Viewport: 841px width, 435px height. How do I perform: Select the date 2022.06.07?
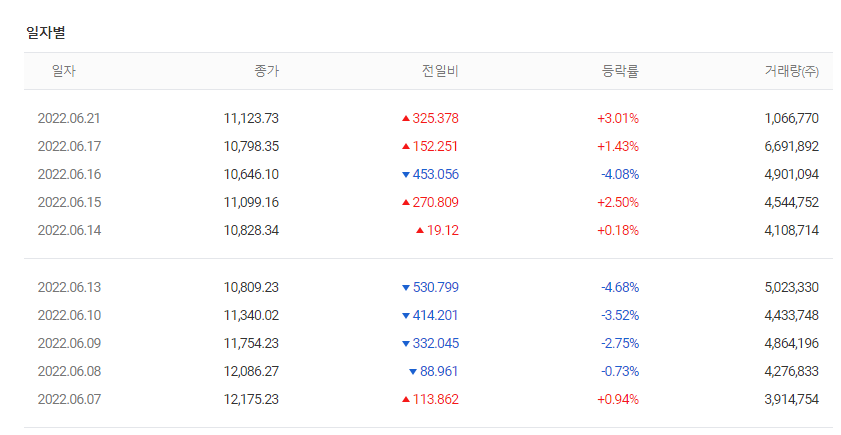(x=69, y=399)
